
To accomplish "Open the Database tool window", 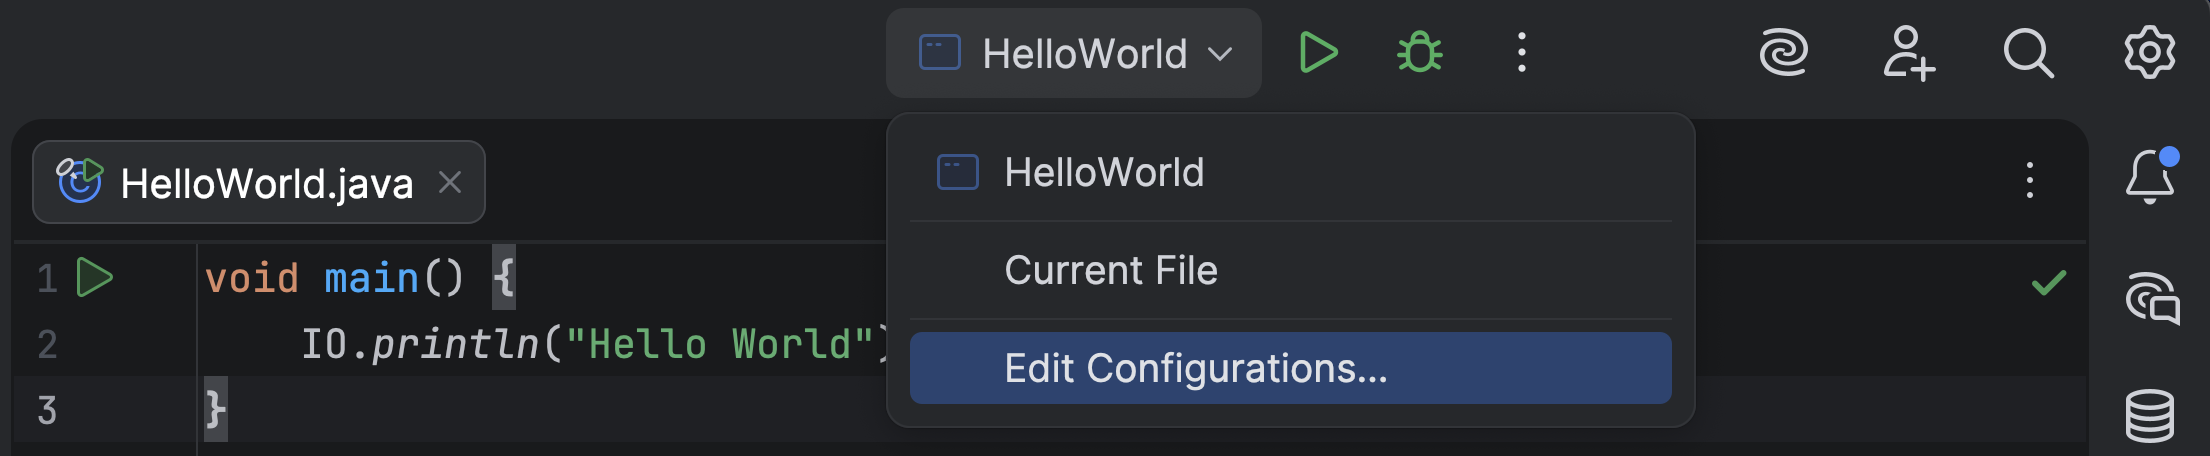I will click(2149, 415).
